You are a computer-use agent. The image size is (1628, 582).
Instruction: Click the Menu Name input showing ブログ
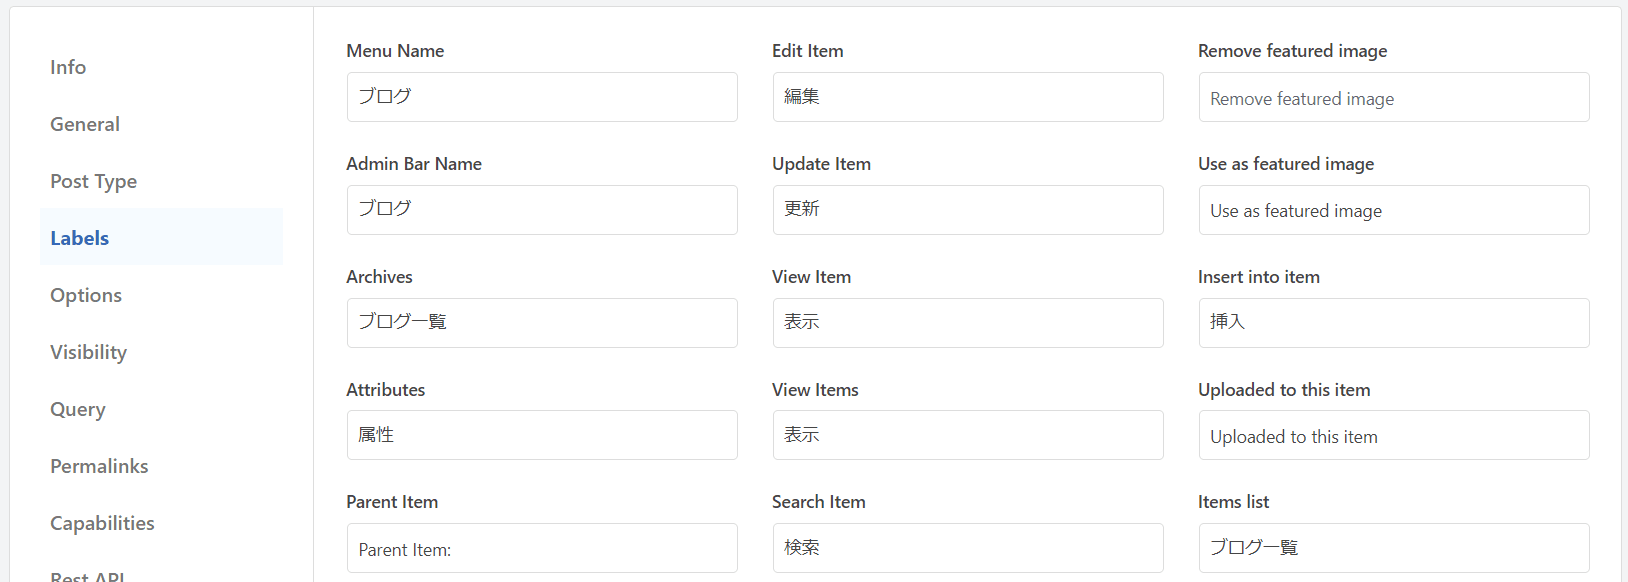coord(541,97)
